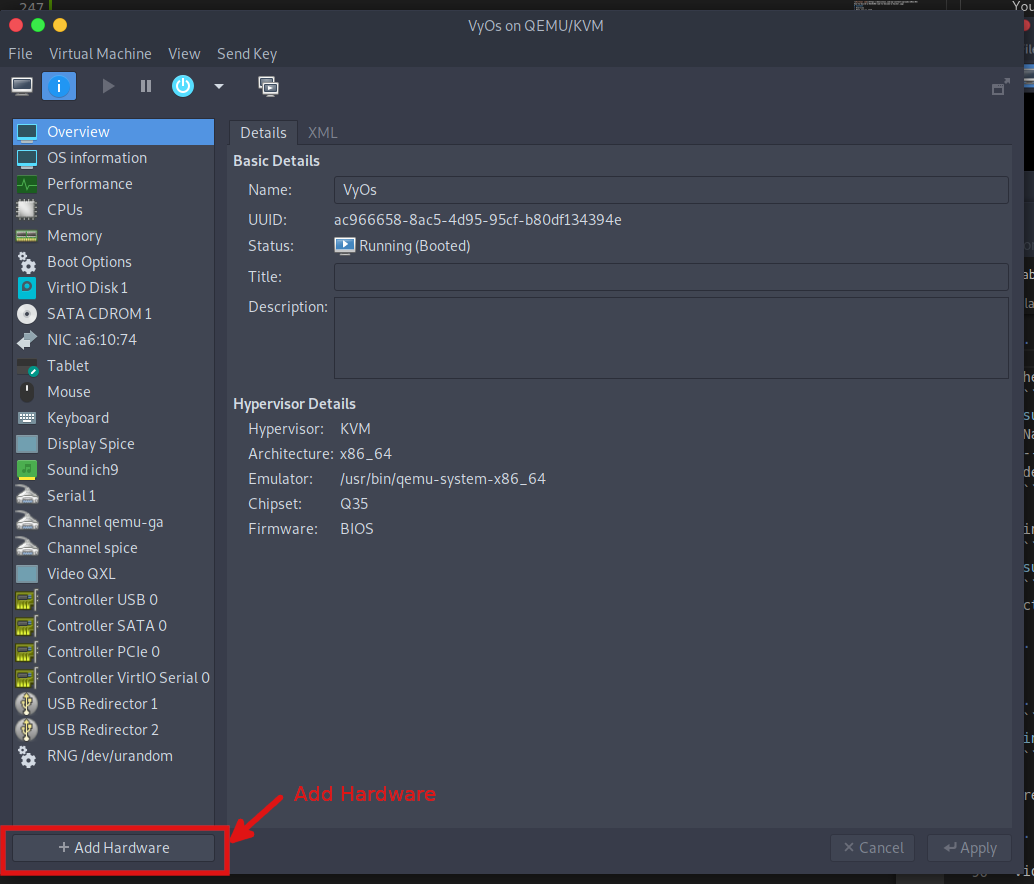
Task: Click the BIOS firmware value
Action: (357, 529)
